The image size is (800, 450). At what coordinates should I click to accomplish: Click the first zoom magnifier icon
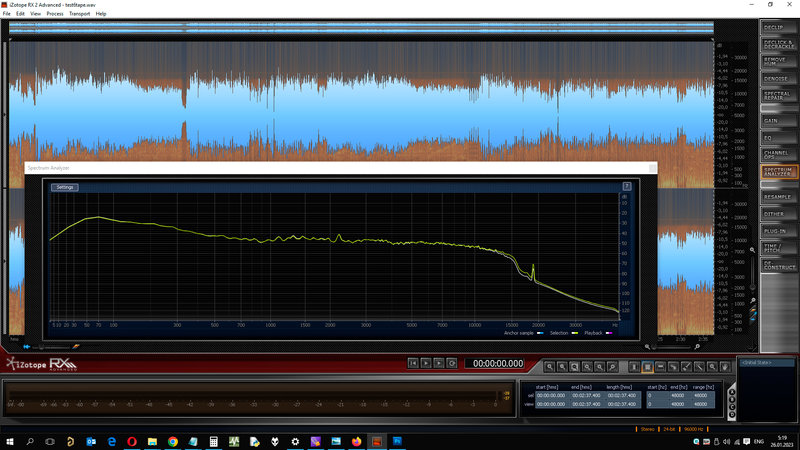pyautogui.click(x=549, y=367)
